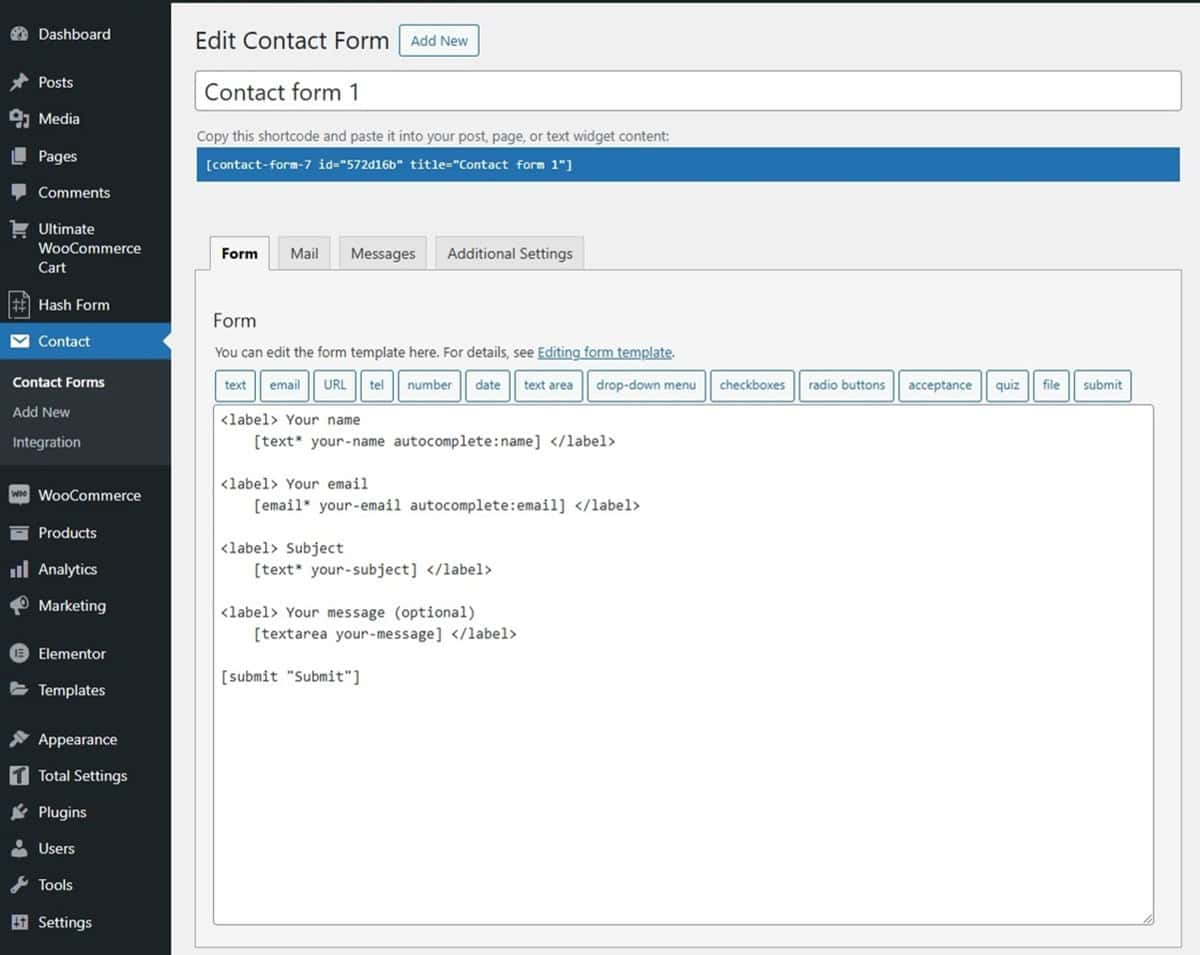The width and height of the screenshot is (1200, 955).
Task: Click the WooCommerce logo icon
Action: coord(19,495)
